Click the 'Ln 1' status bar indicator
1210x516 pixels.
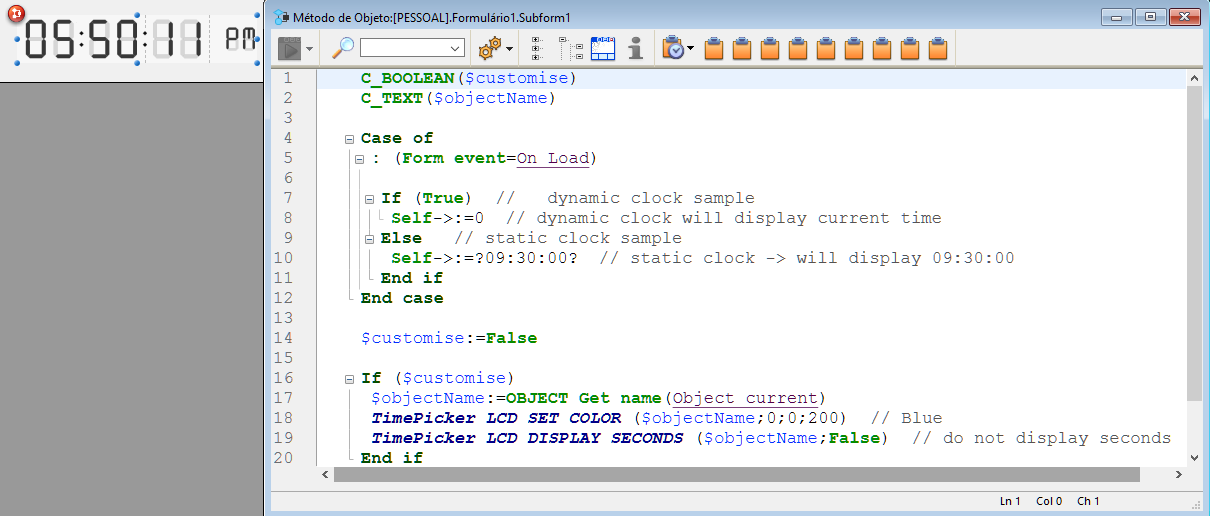[1010, 501]
